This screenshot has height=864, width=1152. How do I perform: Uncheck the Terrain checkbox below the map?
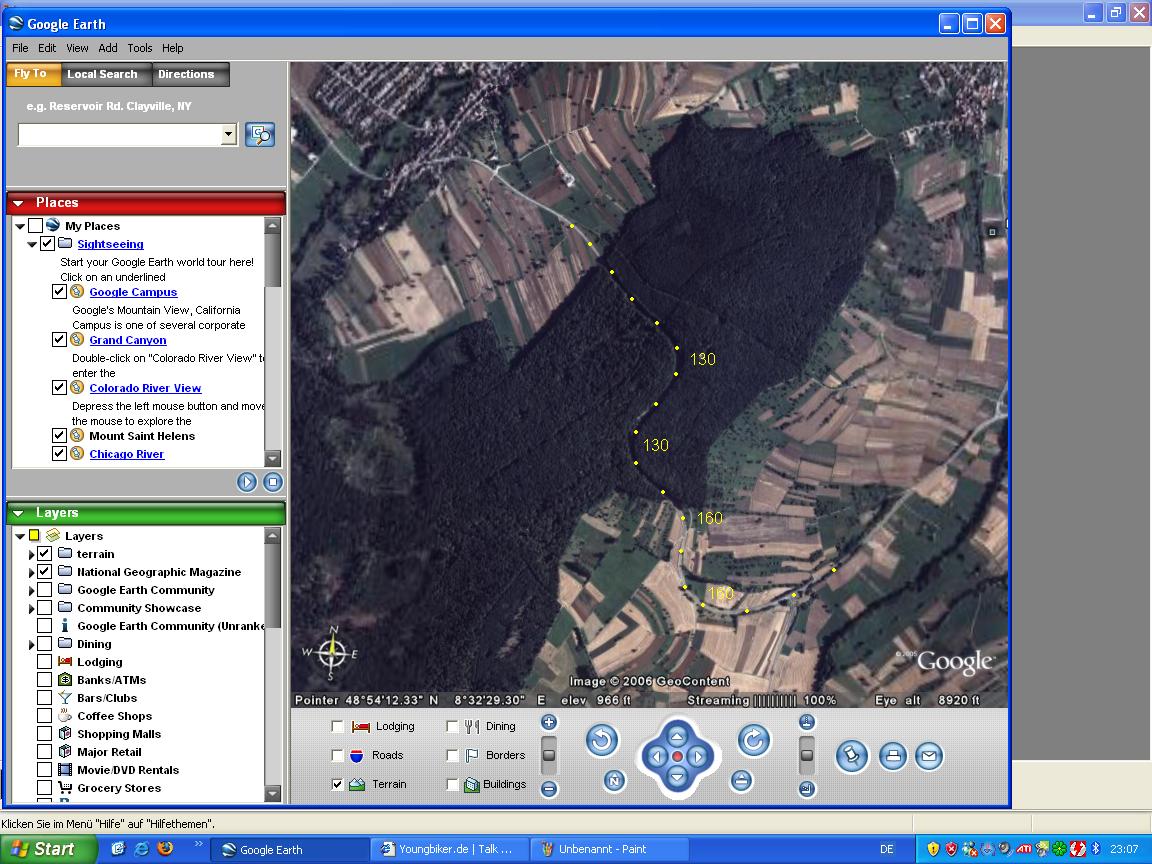pyautogui.click(x=337, y=784)
